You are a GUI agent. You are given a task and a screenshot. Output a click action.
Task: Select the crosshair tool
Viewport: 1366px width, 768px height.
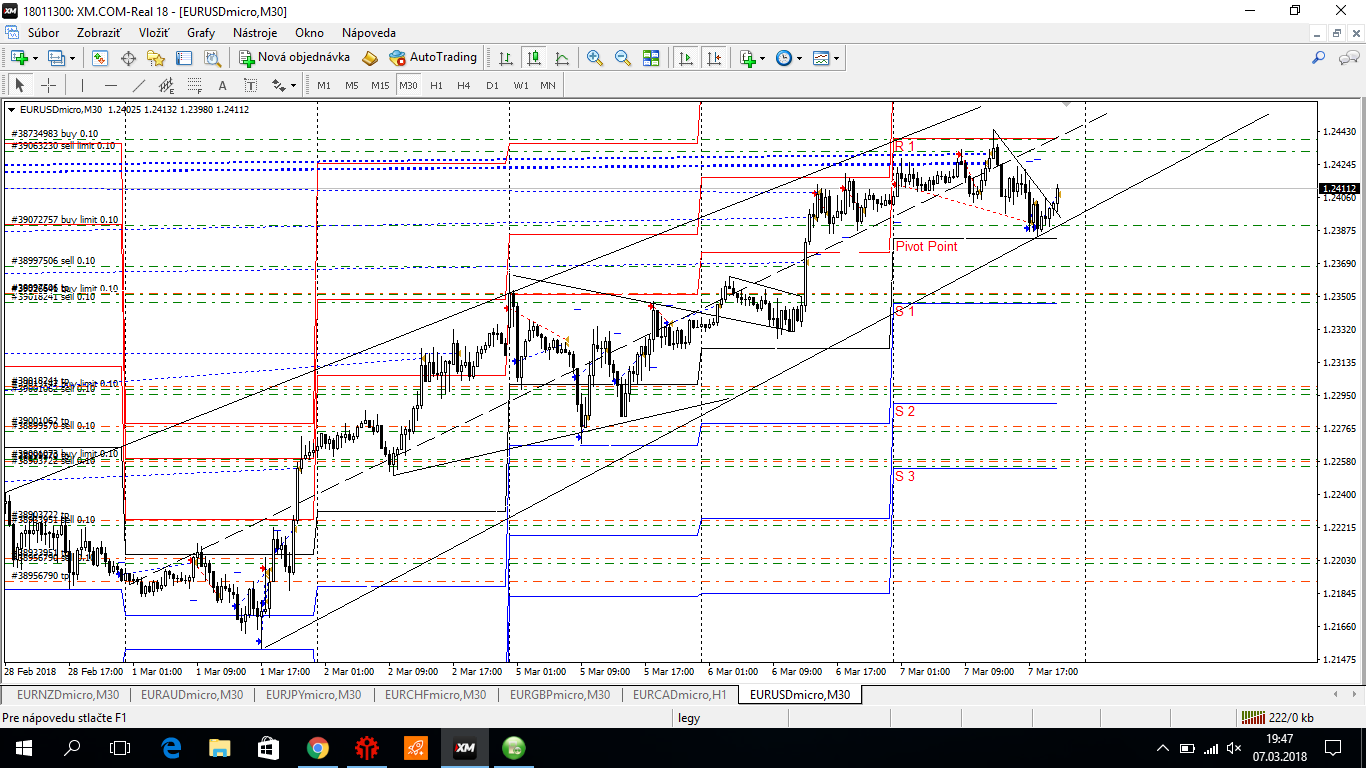[47, 85]
